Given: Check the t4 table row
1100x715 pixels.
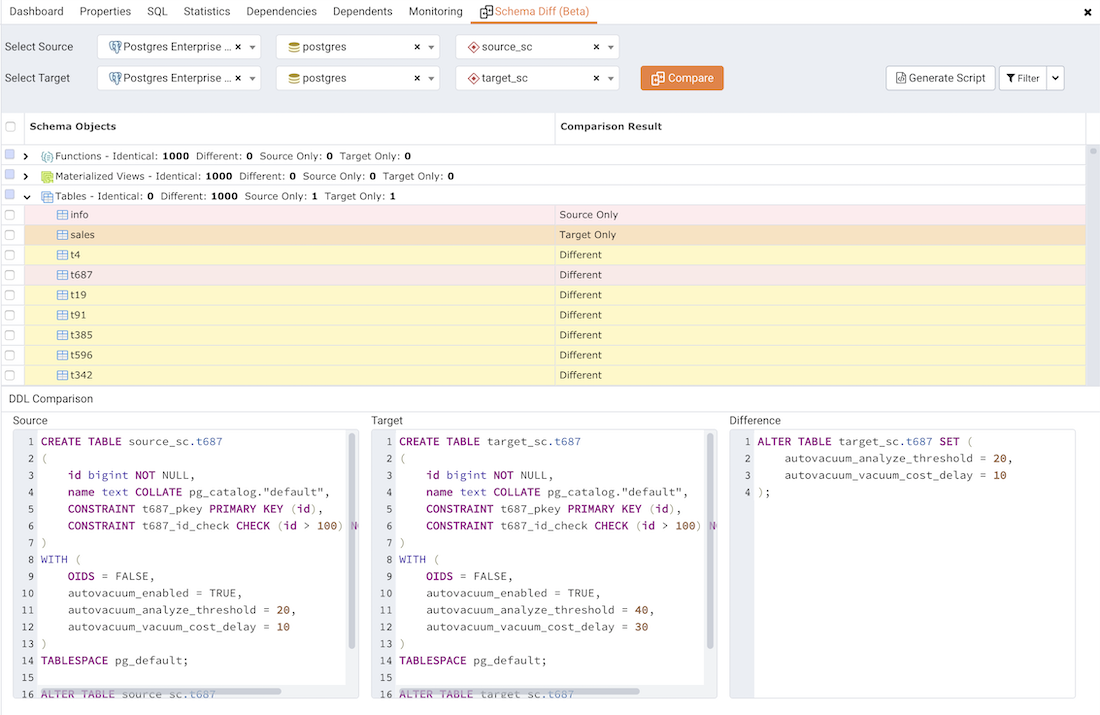Looking at the screenshot, I should click(x=10, y=255).
